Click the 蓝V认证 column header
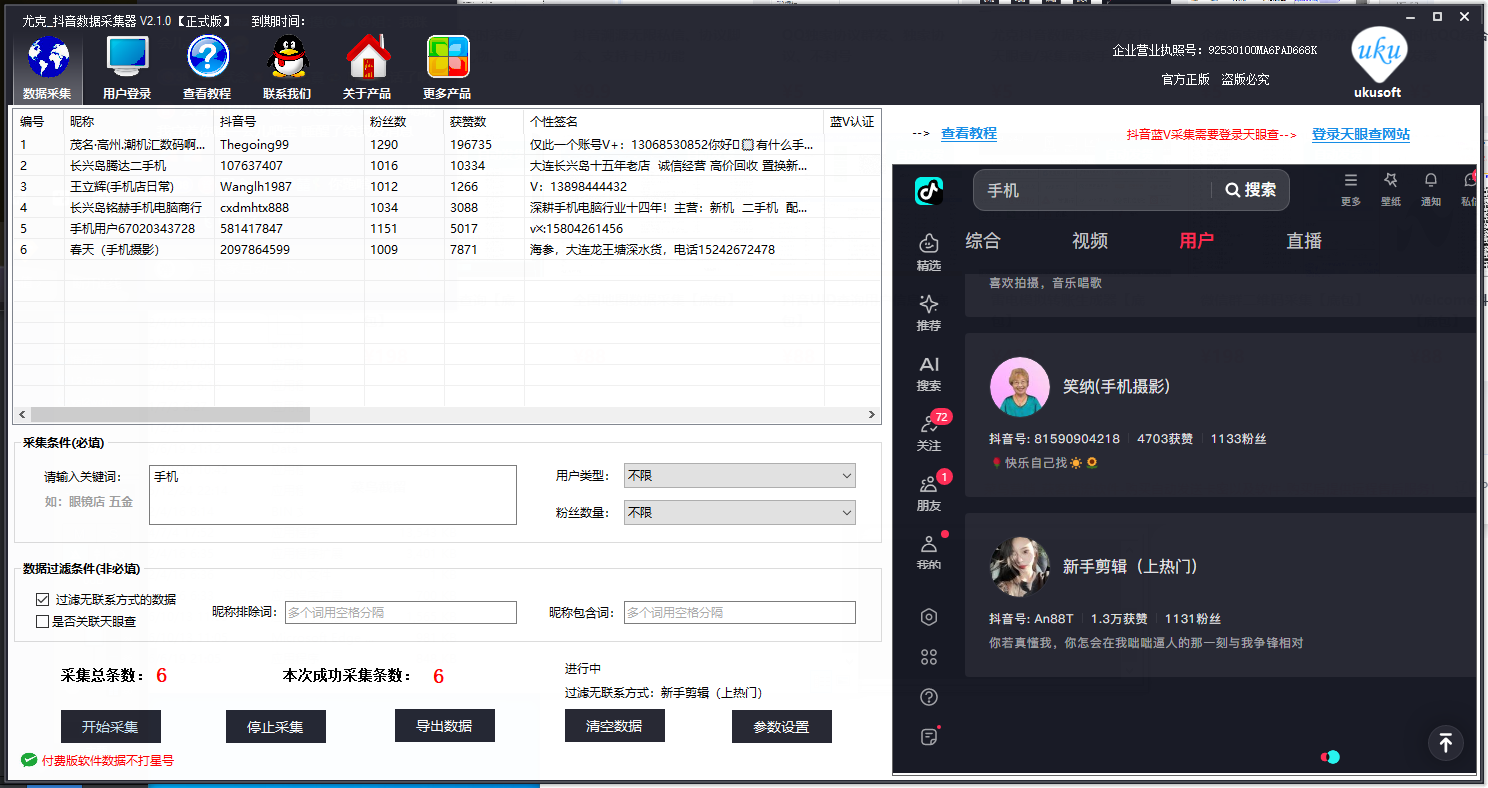Image resolution: width=1488 pixels, height=788 pixels. coord(852,122)
